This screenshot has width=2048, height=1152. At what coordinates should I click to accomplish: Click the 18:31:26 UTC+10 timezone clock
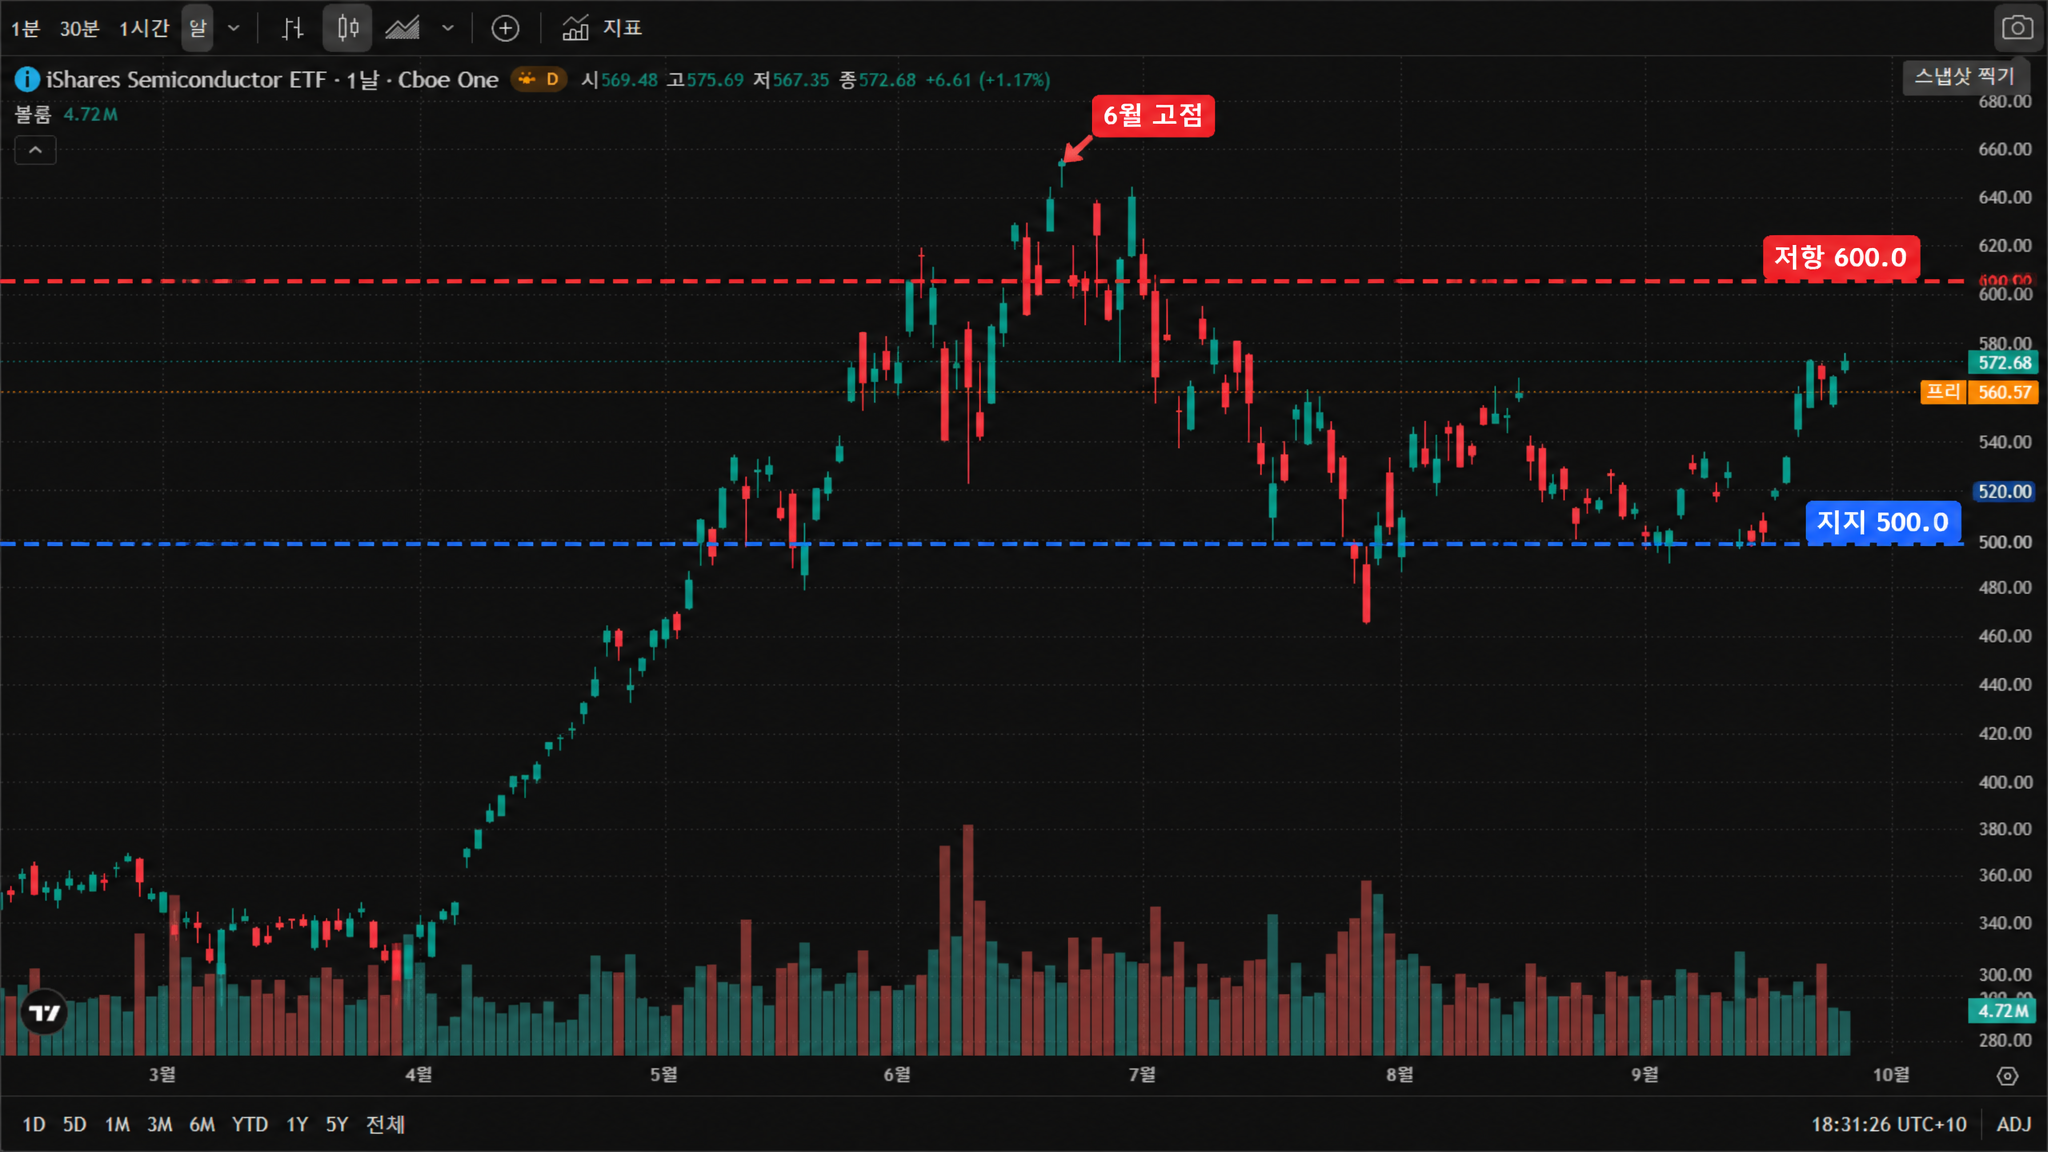coord(1889,1124)
